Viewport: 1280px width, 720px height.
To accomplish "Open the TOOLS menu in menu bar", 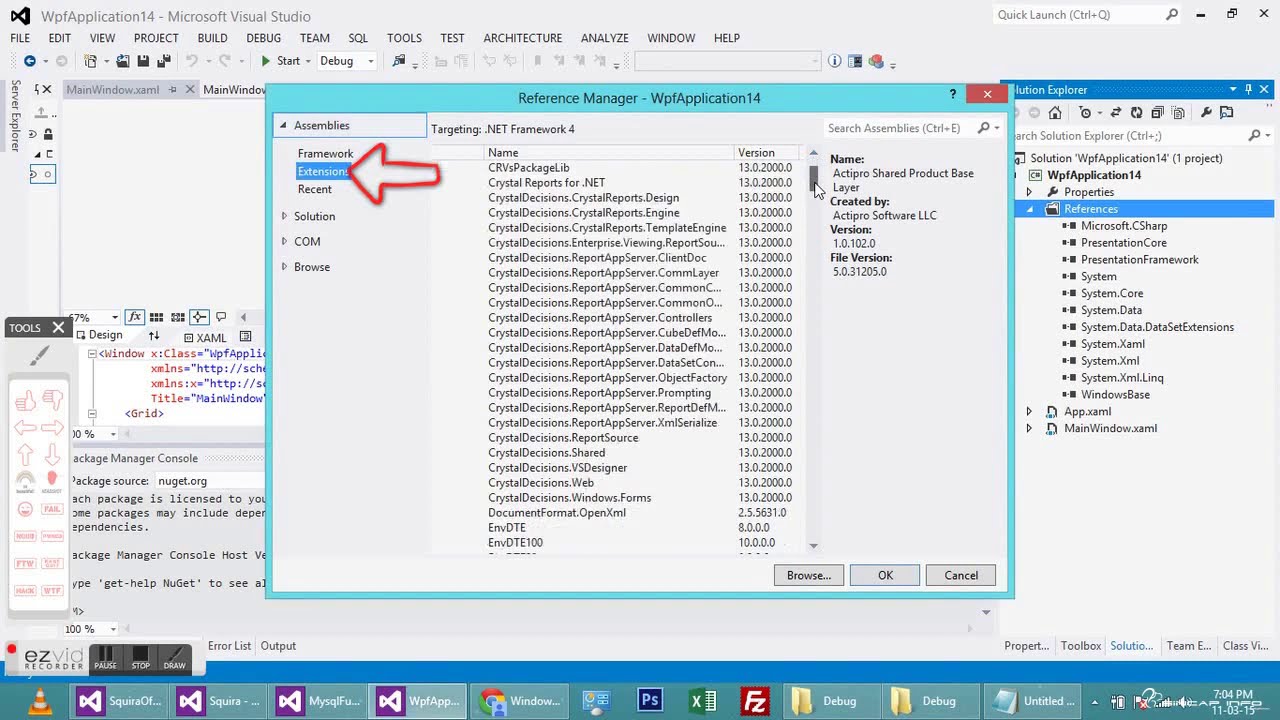I will point(404,38).
